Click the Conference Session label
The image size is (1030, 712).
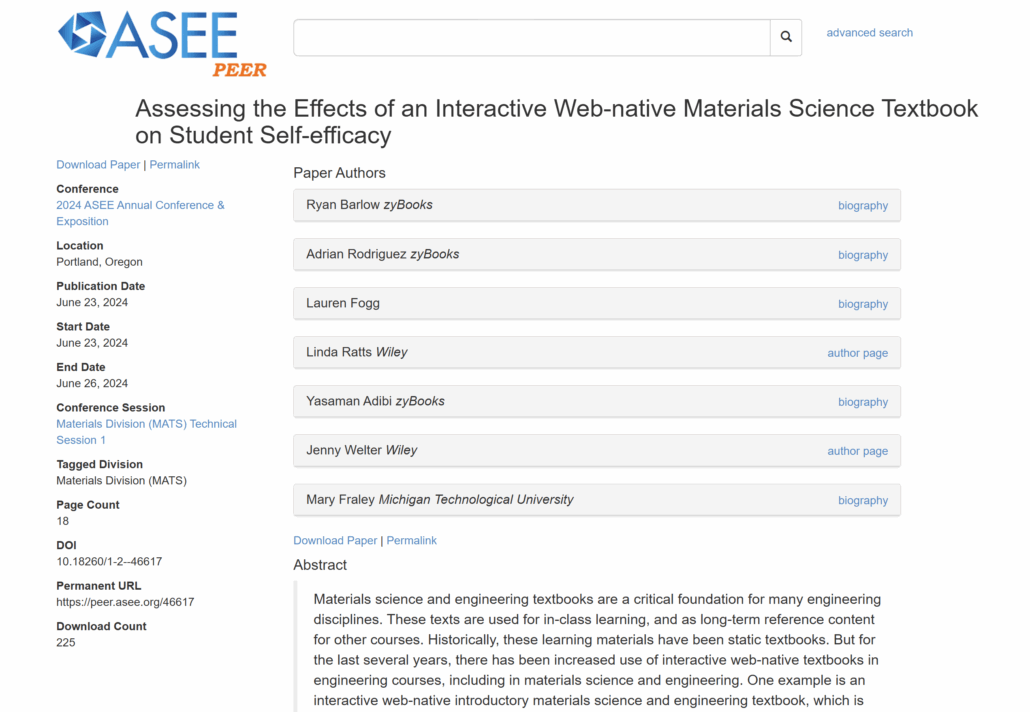pyautogui.click(x=110, y=408)
